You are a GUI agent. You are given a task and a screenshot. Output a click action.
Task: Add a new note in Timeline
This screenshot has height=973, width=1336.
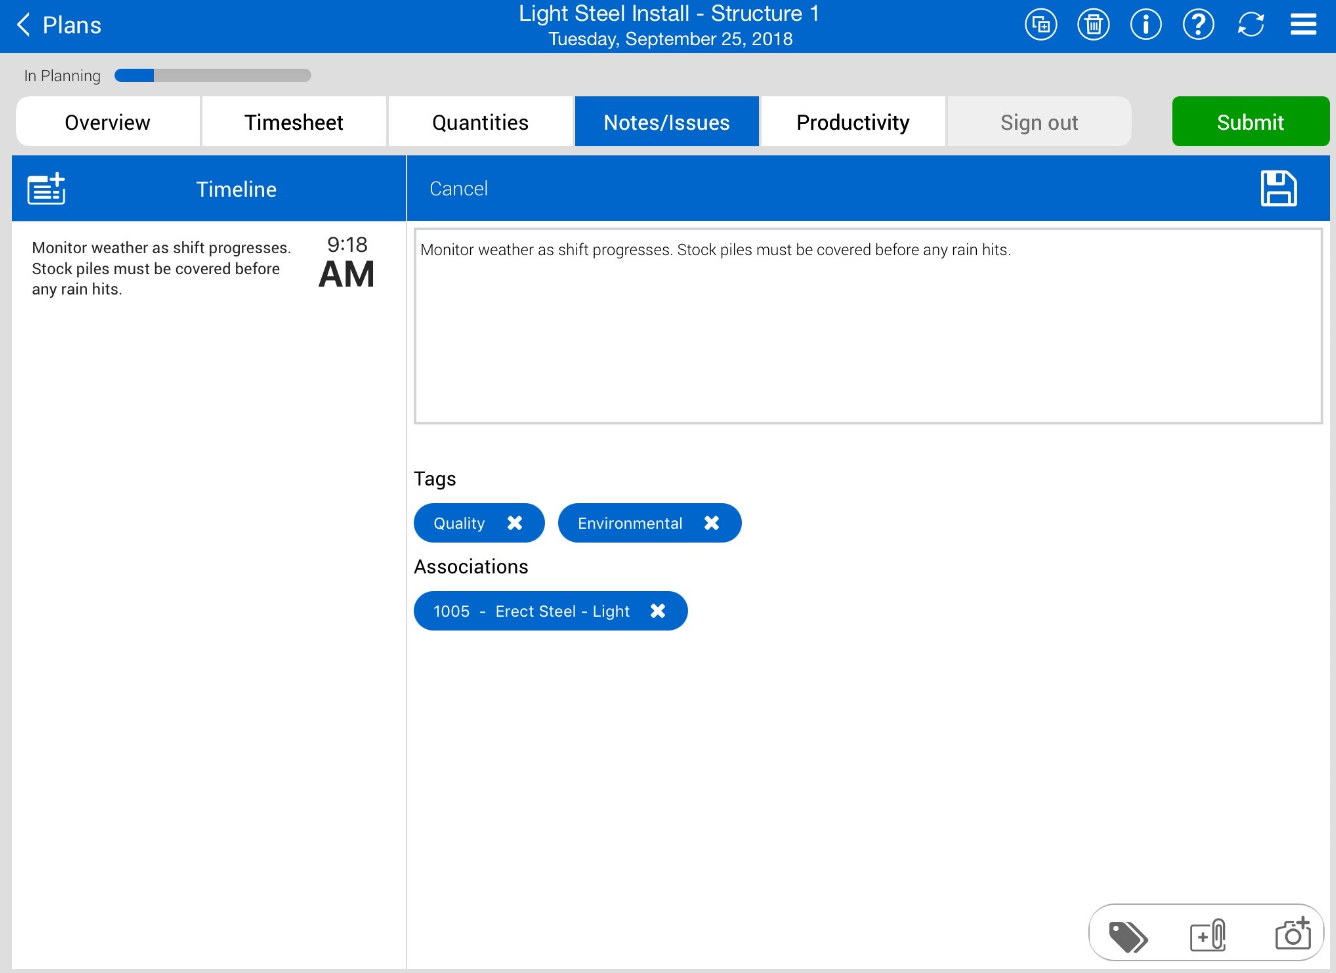[46, 188]
